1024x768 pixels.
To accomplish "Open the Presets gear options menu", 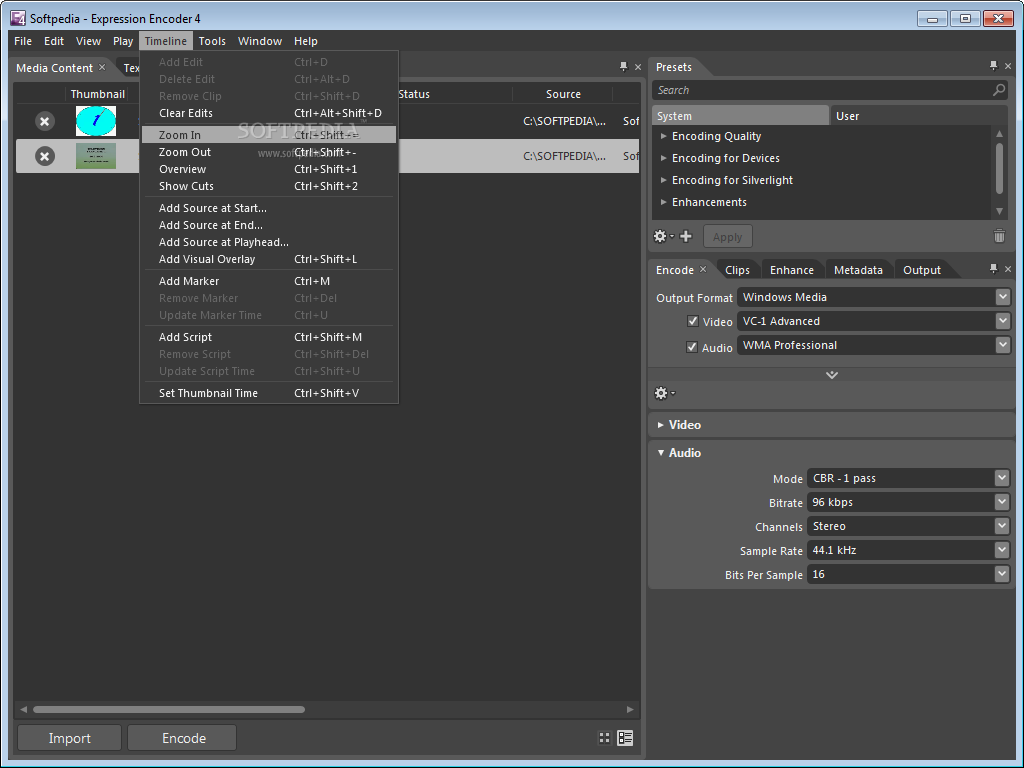I will click(x=663, y=236).
